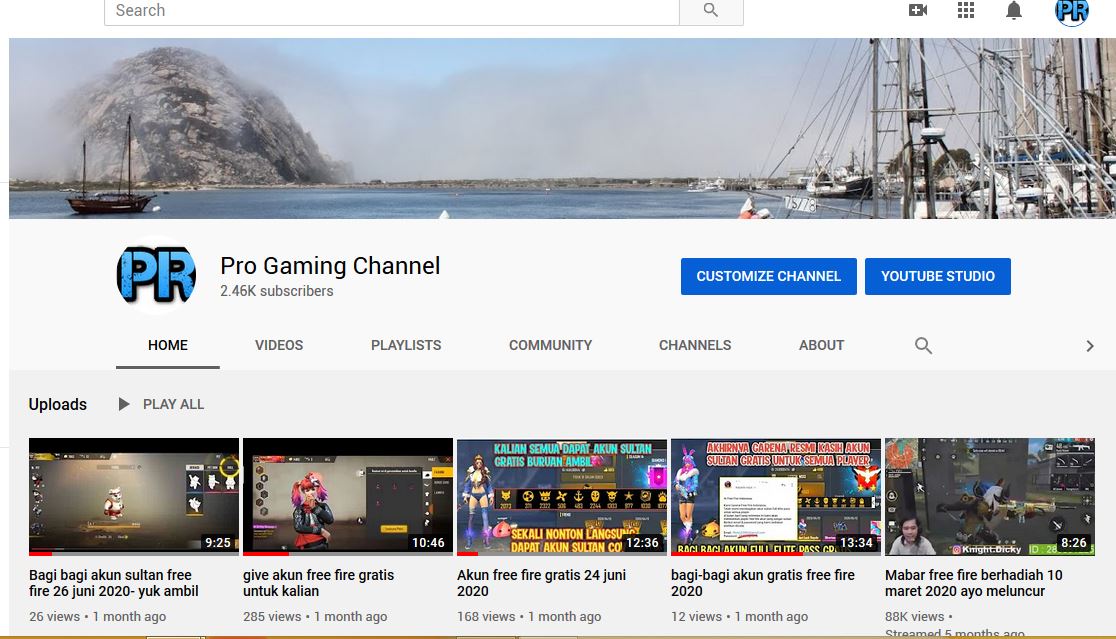
Task: Open thumbnail of 10:46 video
Action: point(348,497)
